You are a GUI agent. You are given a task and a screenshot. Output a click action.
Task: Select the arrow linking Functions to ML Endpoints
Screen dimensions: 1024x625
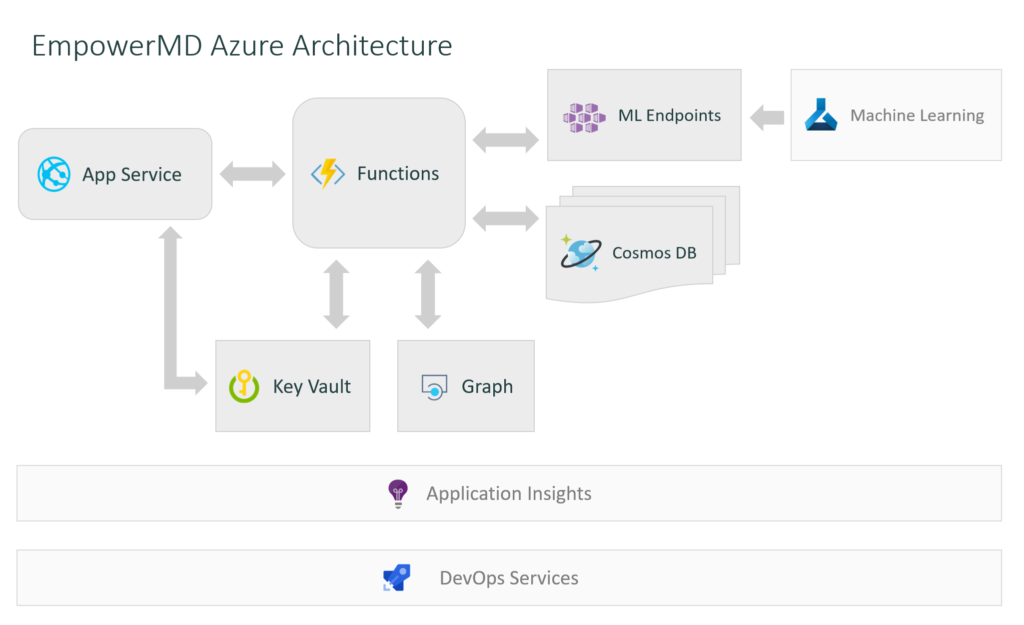tap(505, 137)
